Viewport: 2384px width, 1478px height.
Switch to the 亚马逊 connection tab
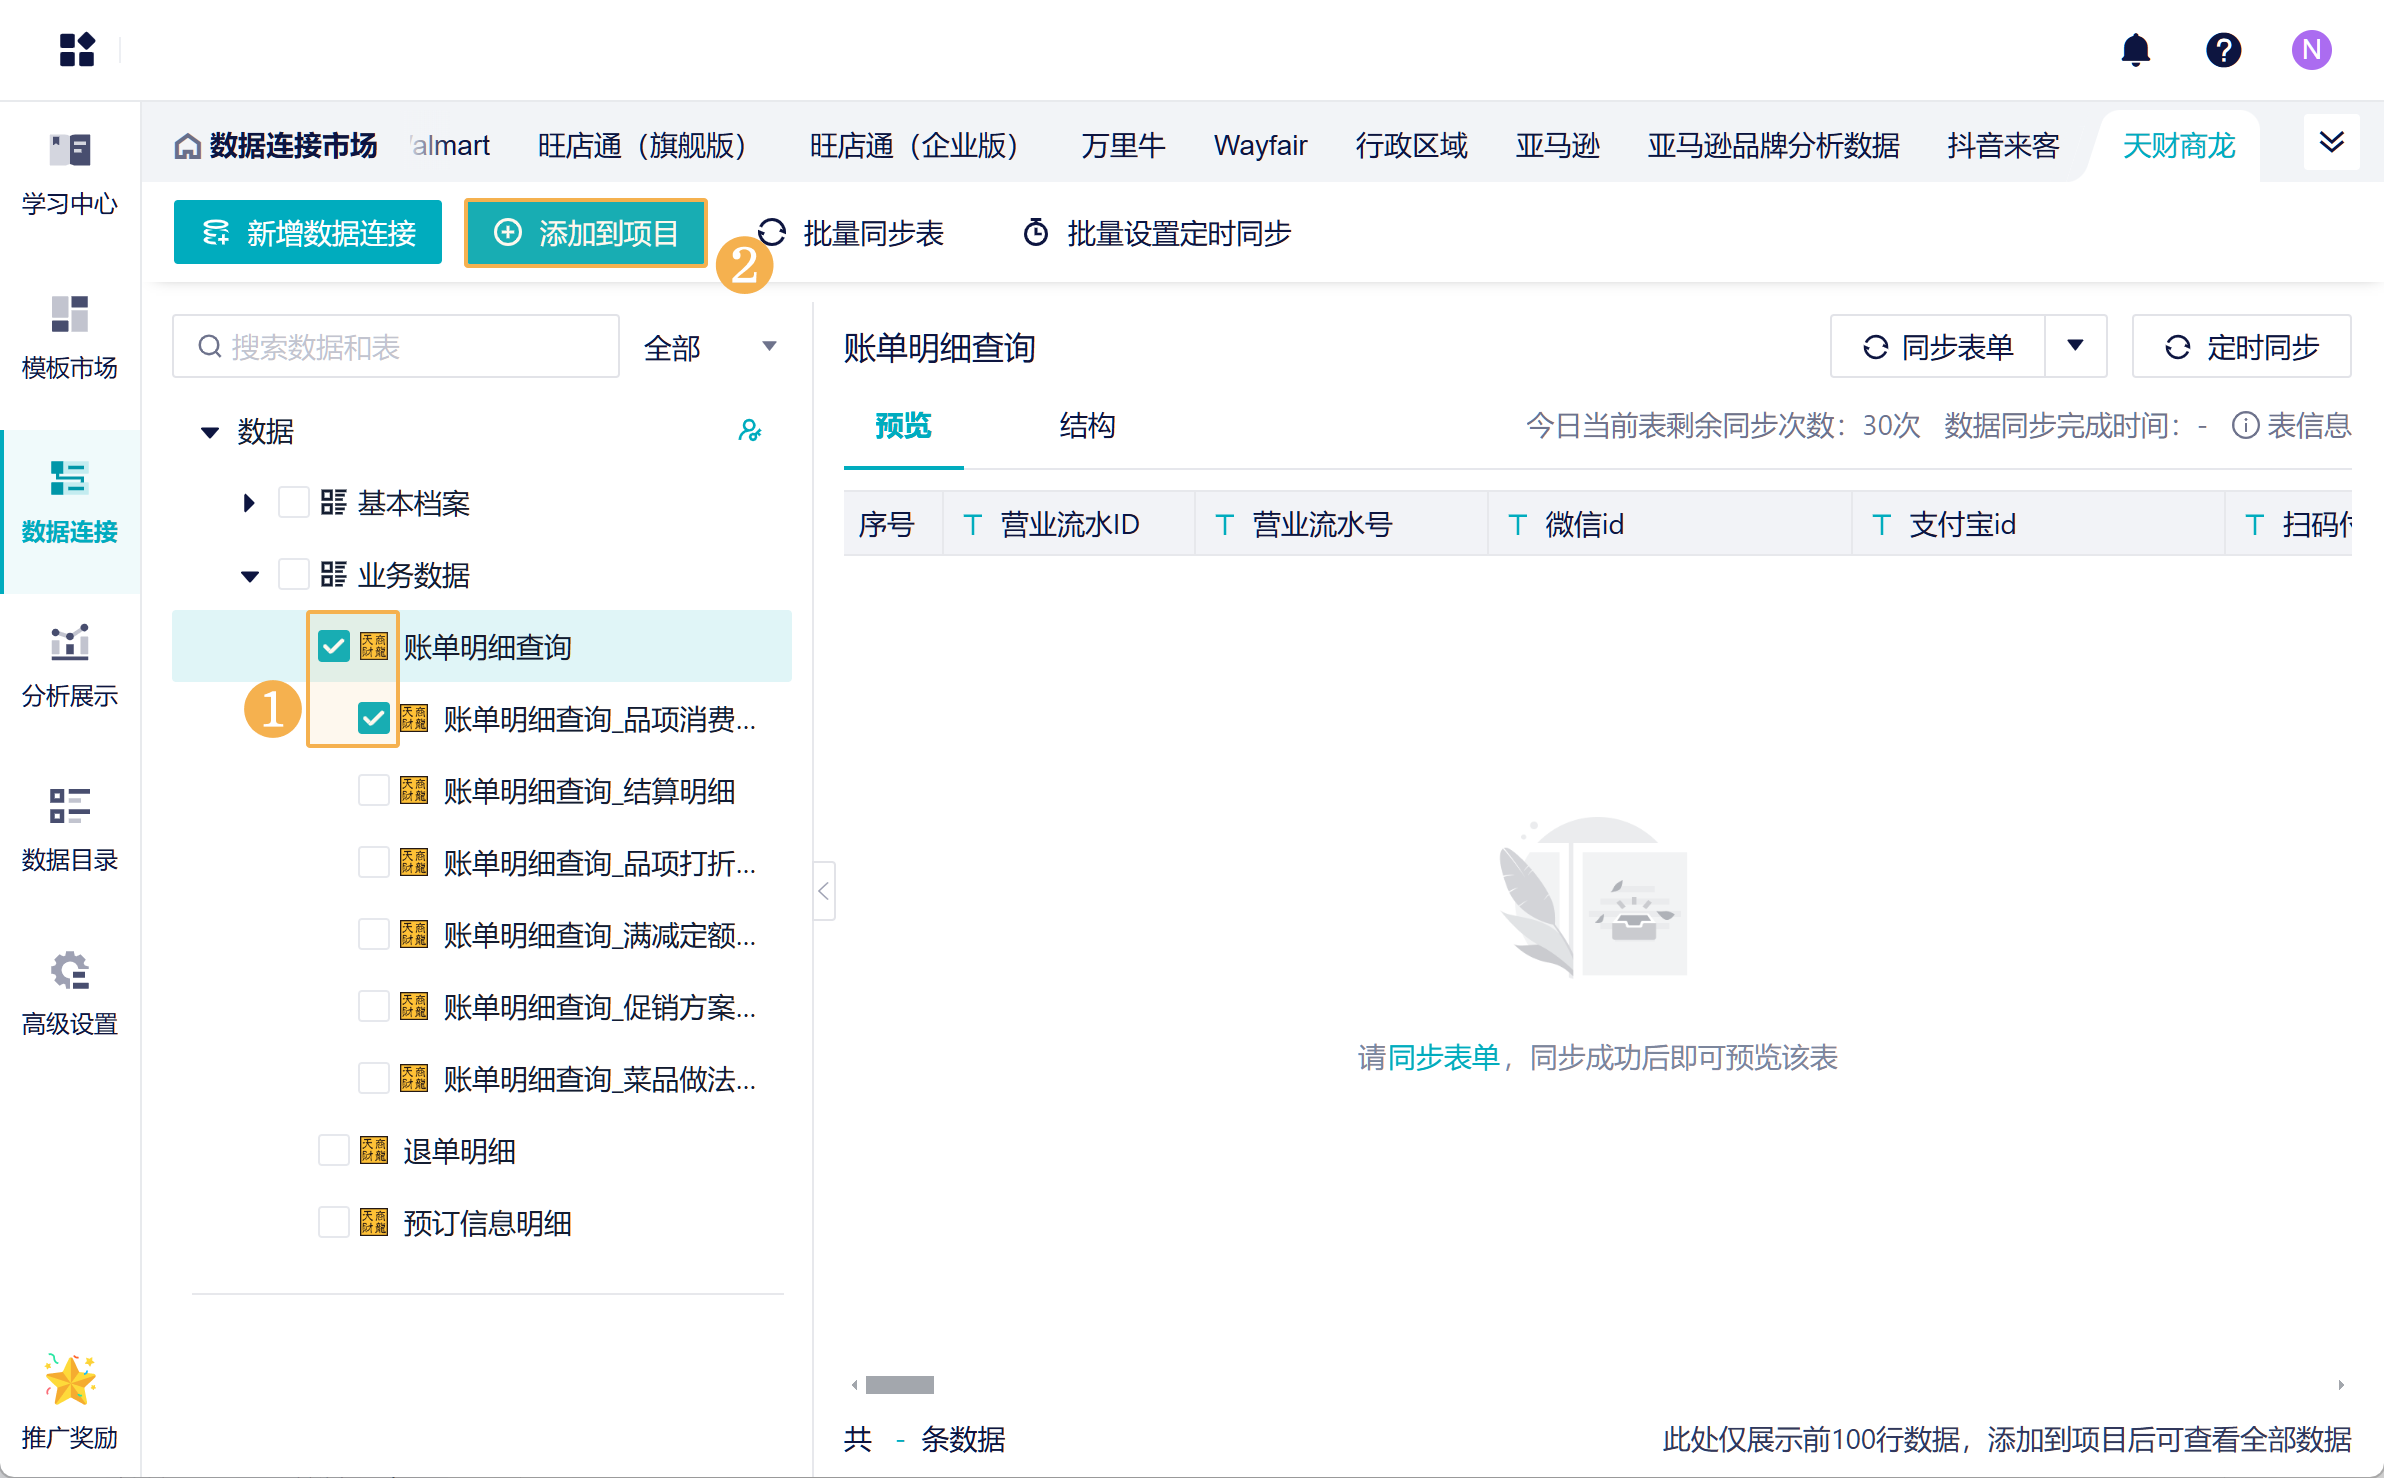(1557, 146)
